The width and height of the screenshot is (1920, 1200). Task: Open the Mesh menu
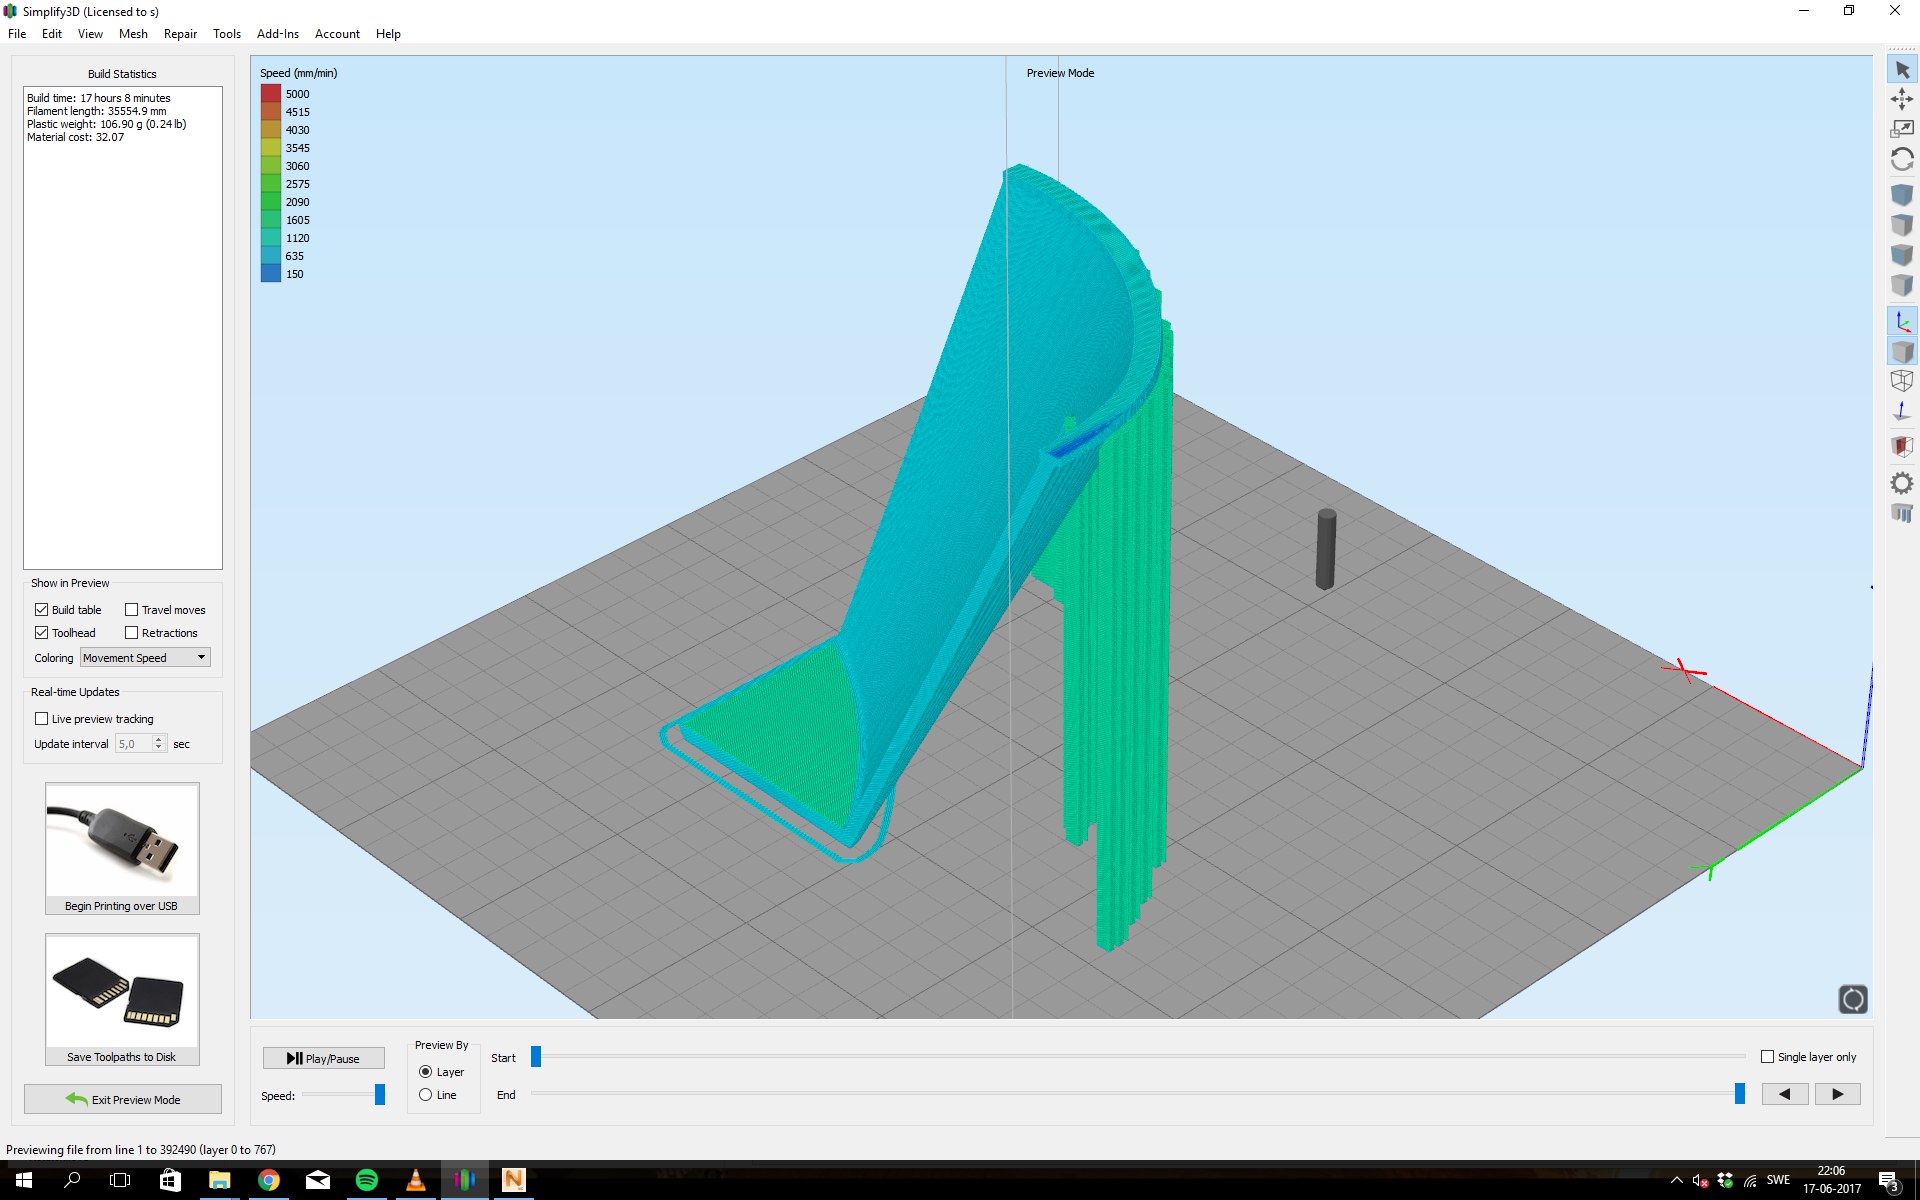[133, 34]
